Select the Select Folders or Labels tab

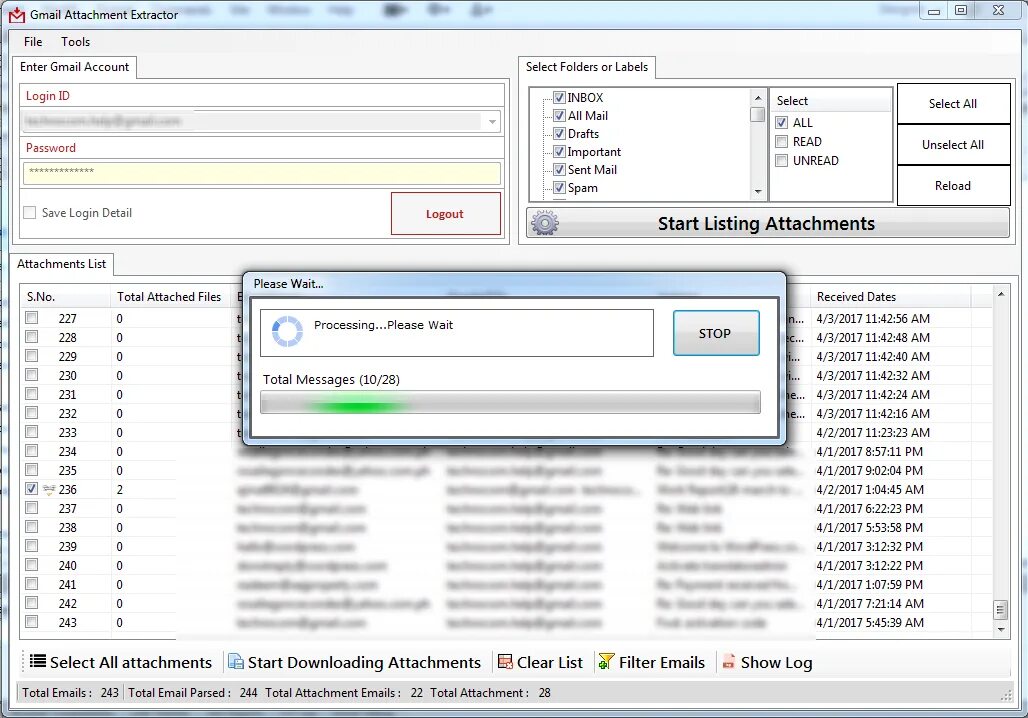(587, 67)
